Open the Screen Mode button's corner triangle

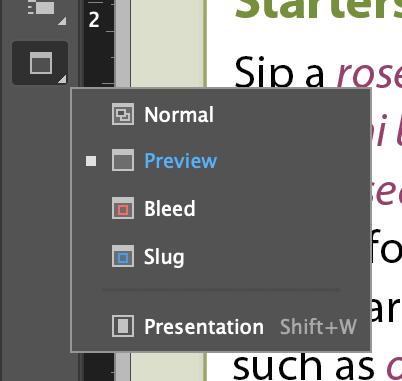click(x=62, y=79)
